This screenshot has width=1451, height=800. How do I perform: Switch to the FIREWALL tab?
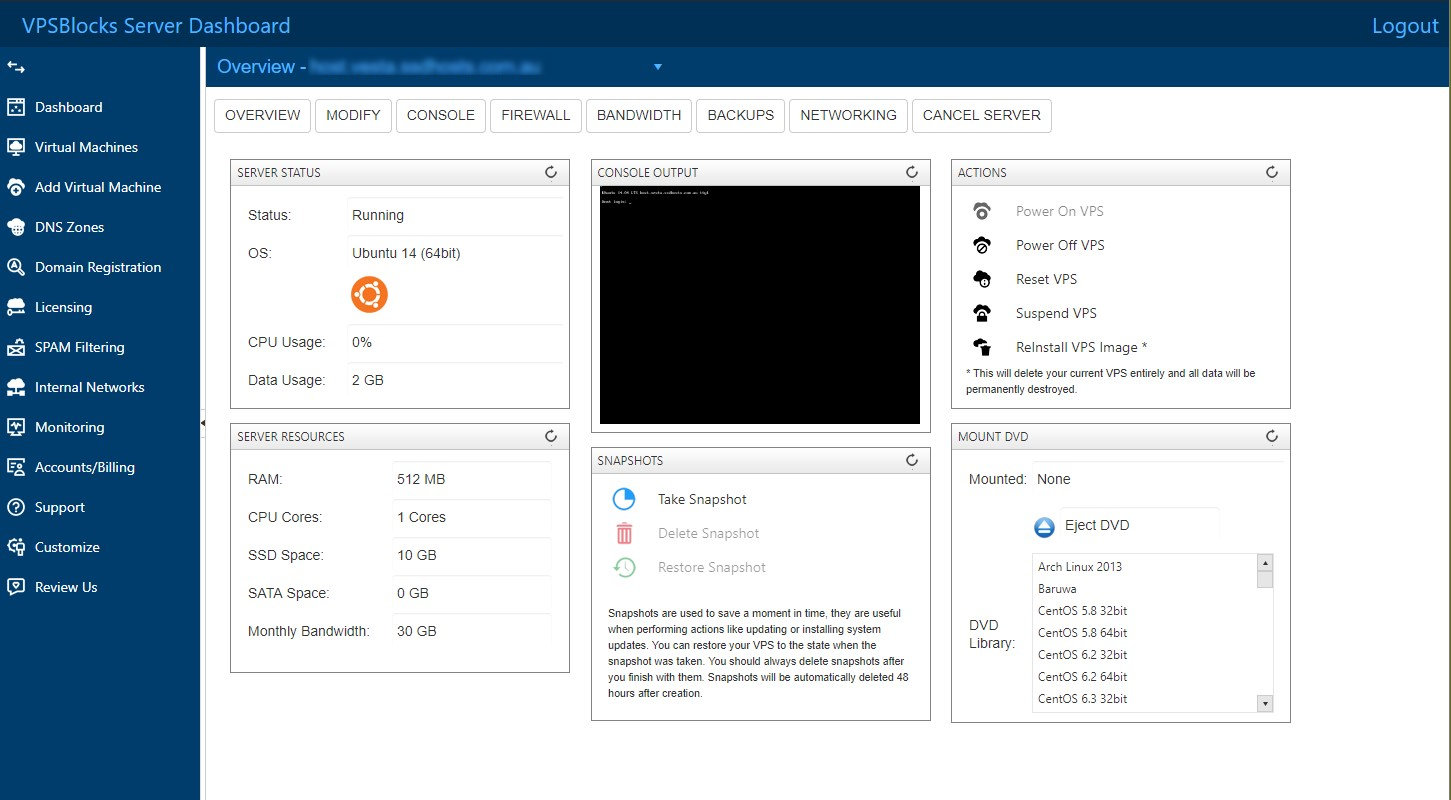point(535,116)
